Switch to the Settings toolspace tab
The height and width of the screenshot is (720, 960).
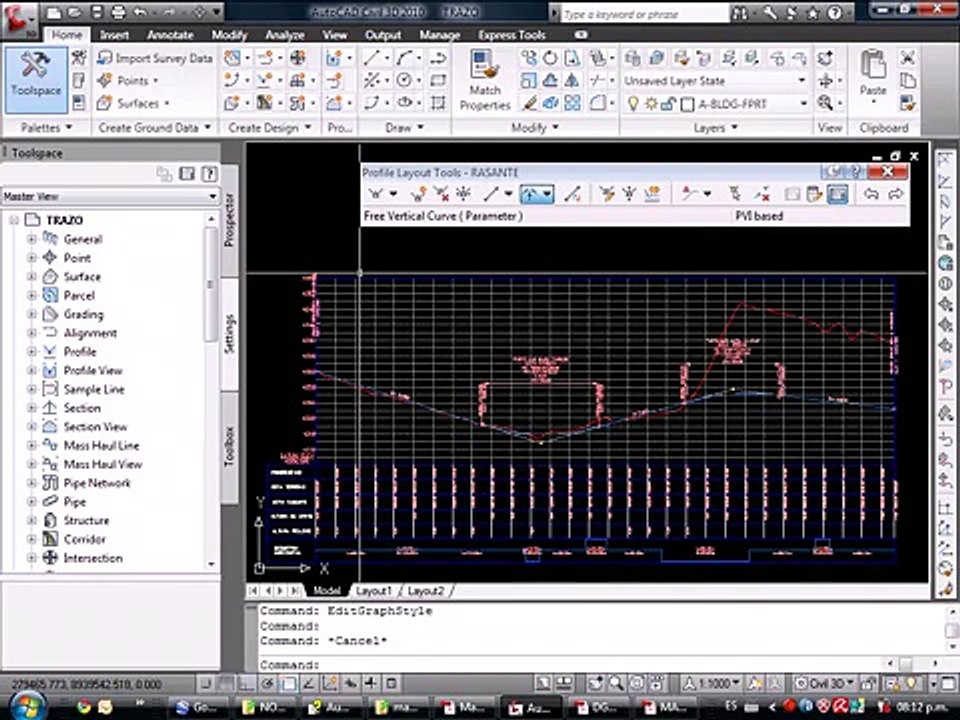click(230, 334)
